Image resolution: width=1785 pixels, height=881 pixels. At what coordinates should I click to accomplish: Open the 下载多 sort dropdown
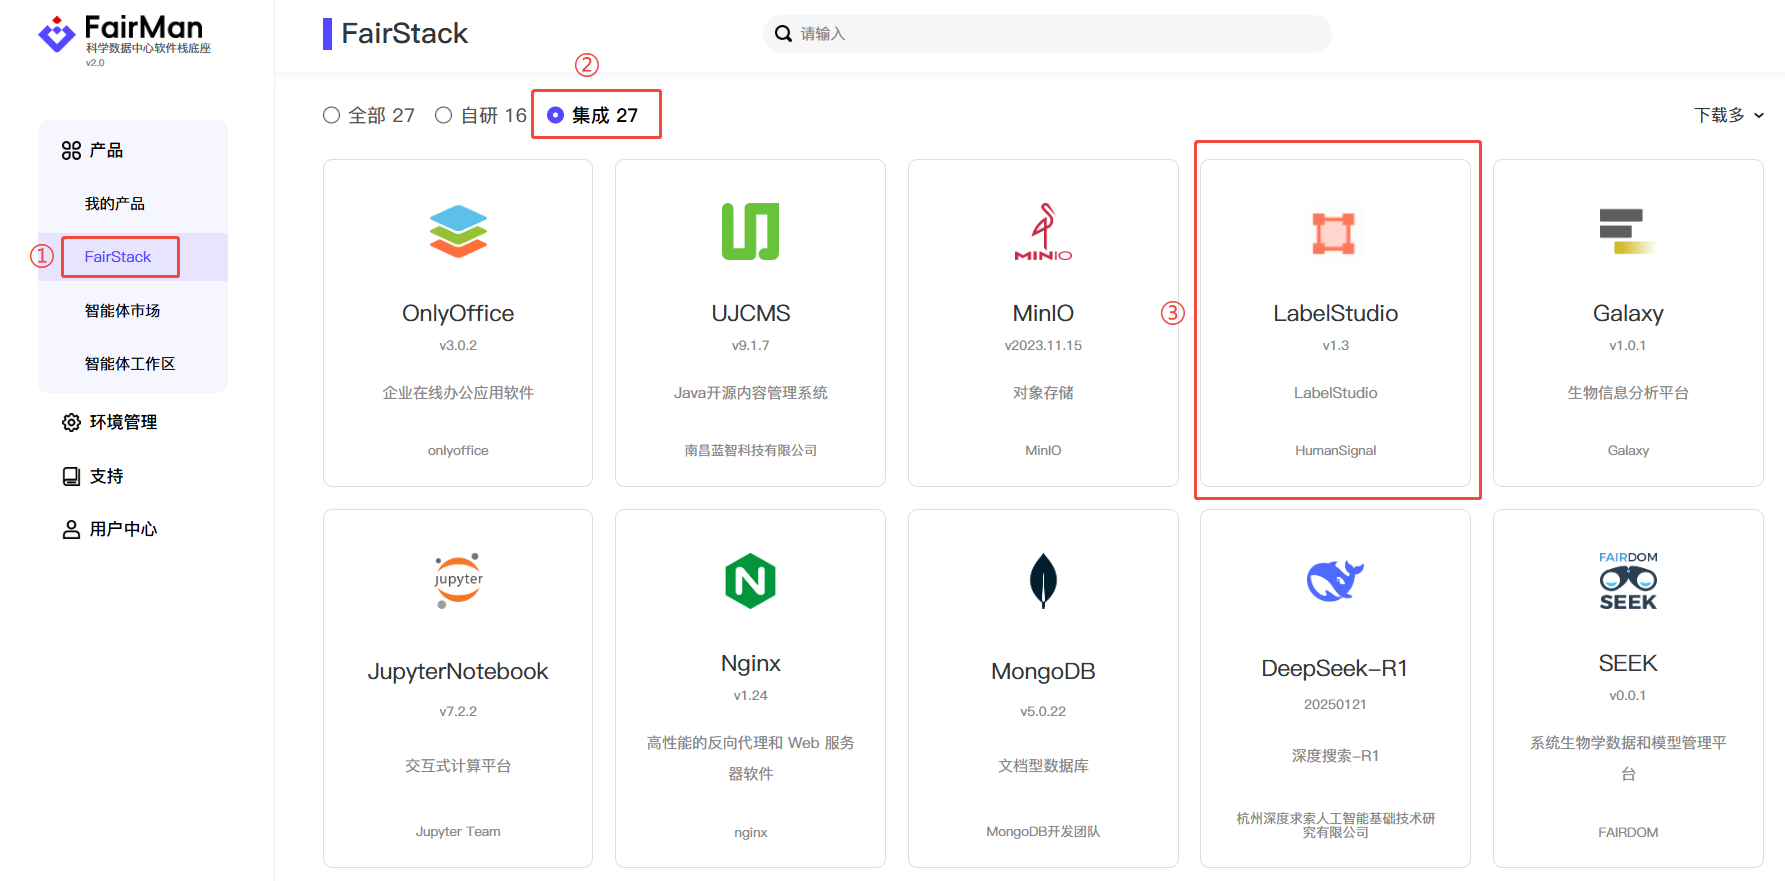point(1728,116)
